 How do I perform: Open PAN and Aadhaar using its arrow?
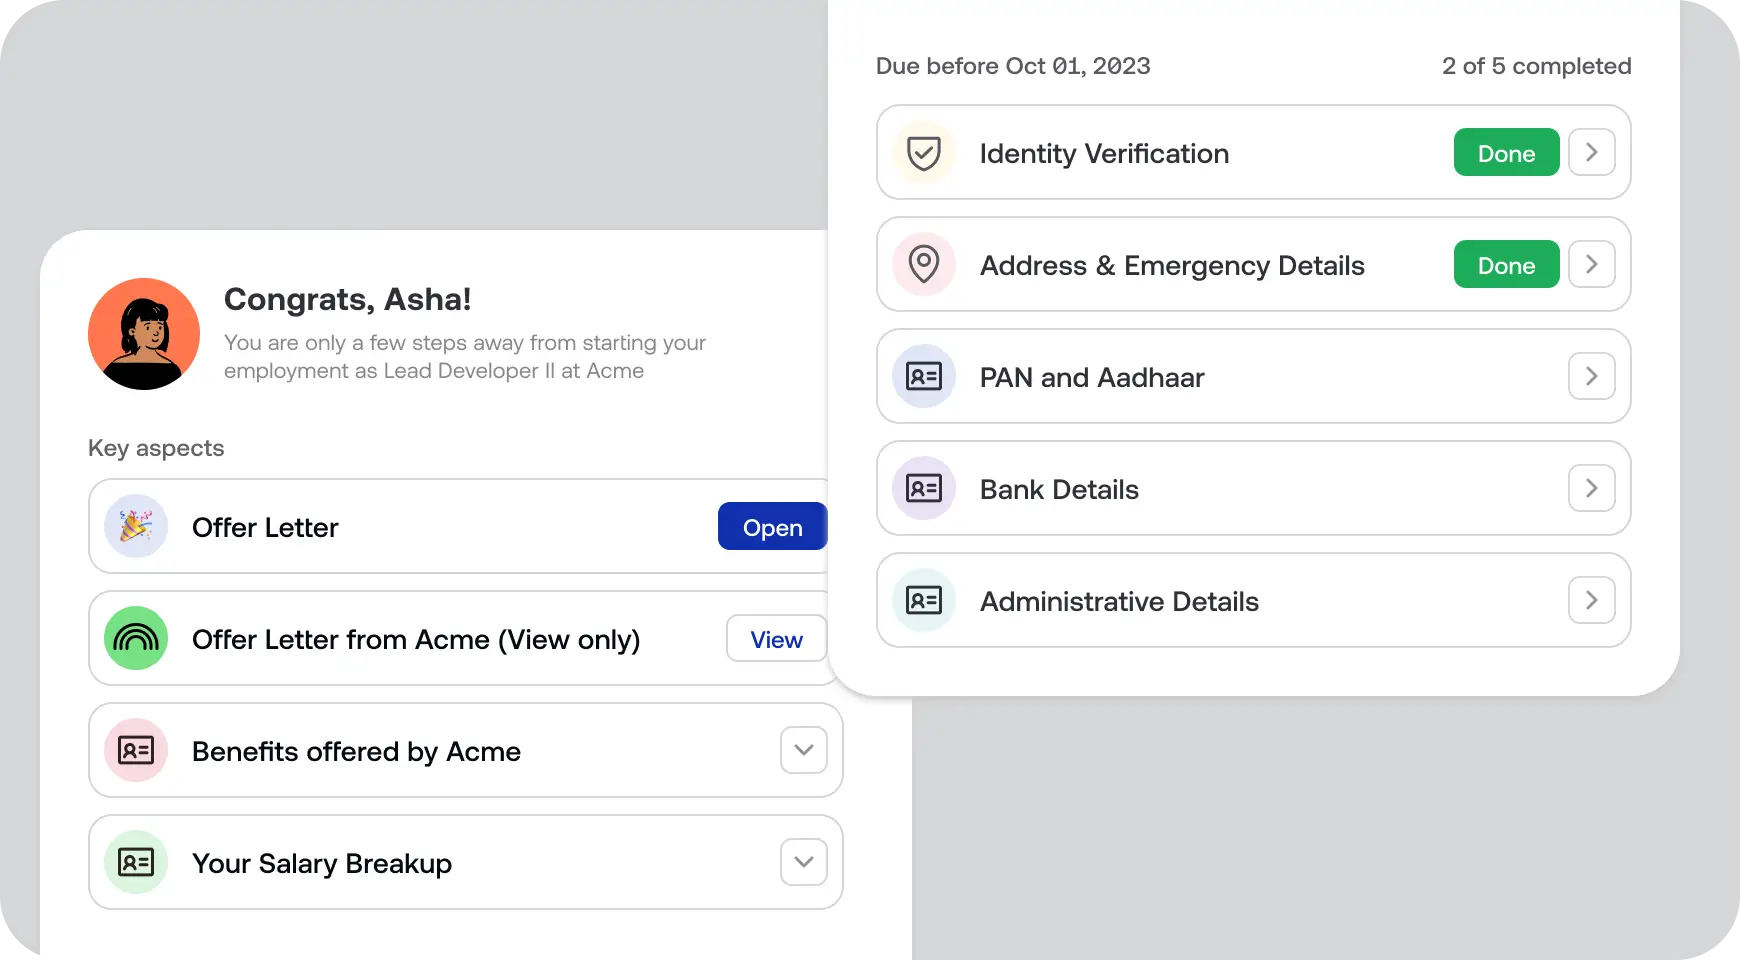coord(1591,377)
